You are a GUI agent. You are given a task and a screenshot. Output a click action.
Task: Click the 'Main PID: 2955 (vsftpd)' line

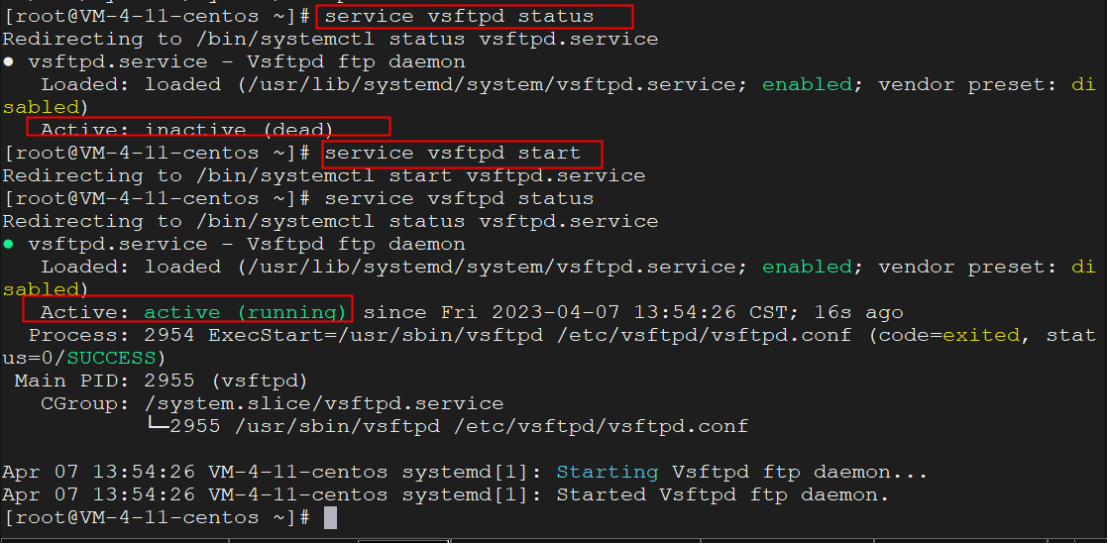(161, 381)
